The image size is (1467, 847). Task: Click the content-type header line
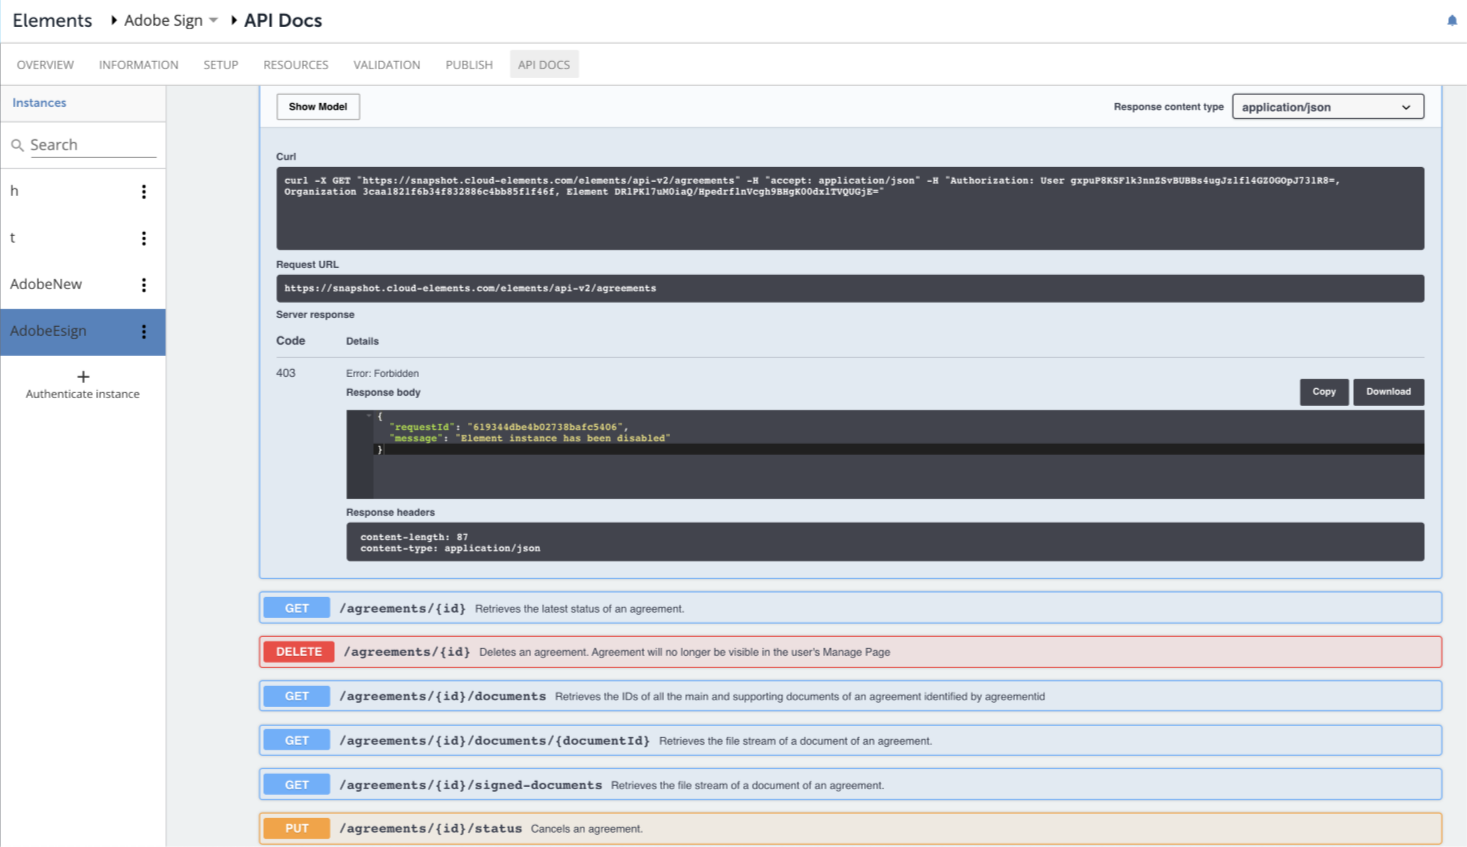click(x=450, y=548)
